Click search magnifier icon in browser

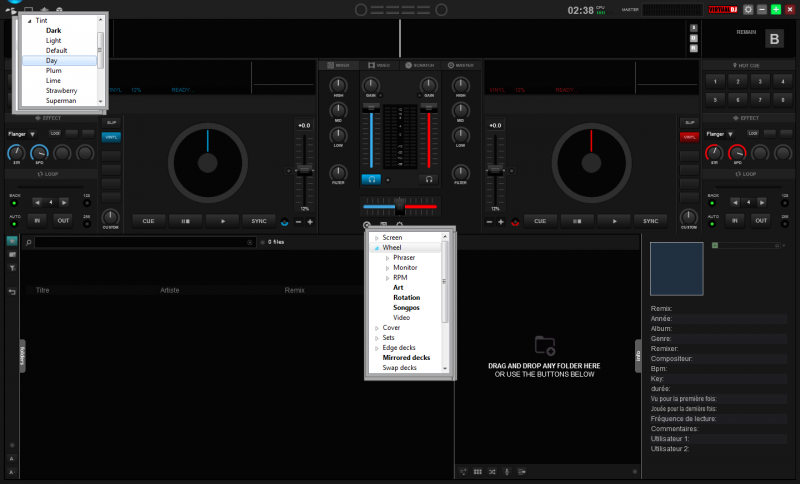click(x=30, y=242)
